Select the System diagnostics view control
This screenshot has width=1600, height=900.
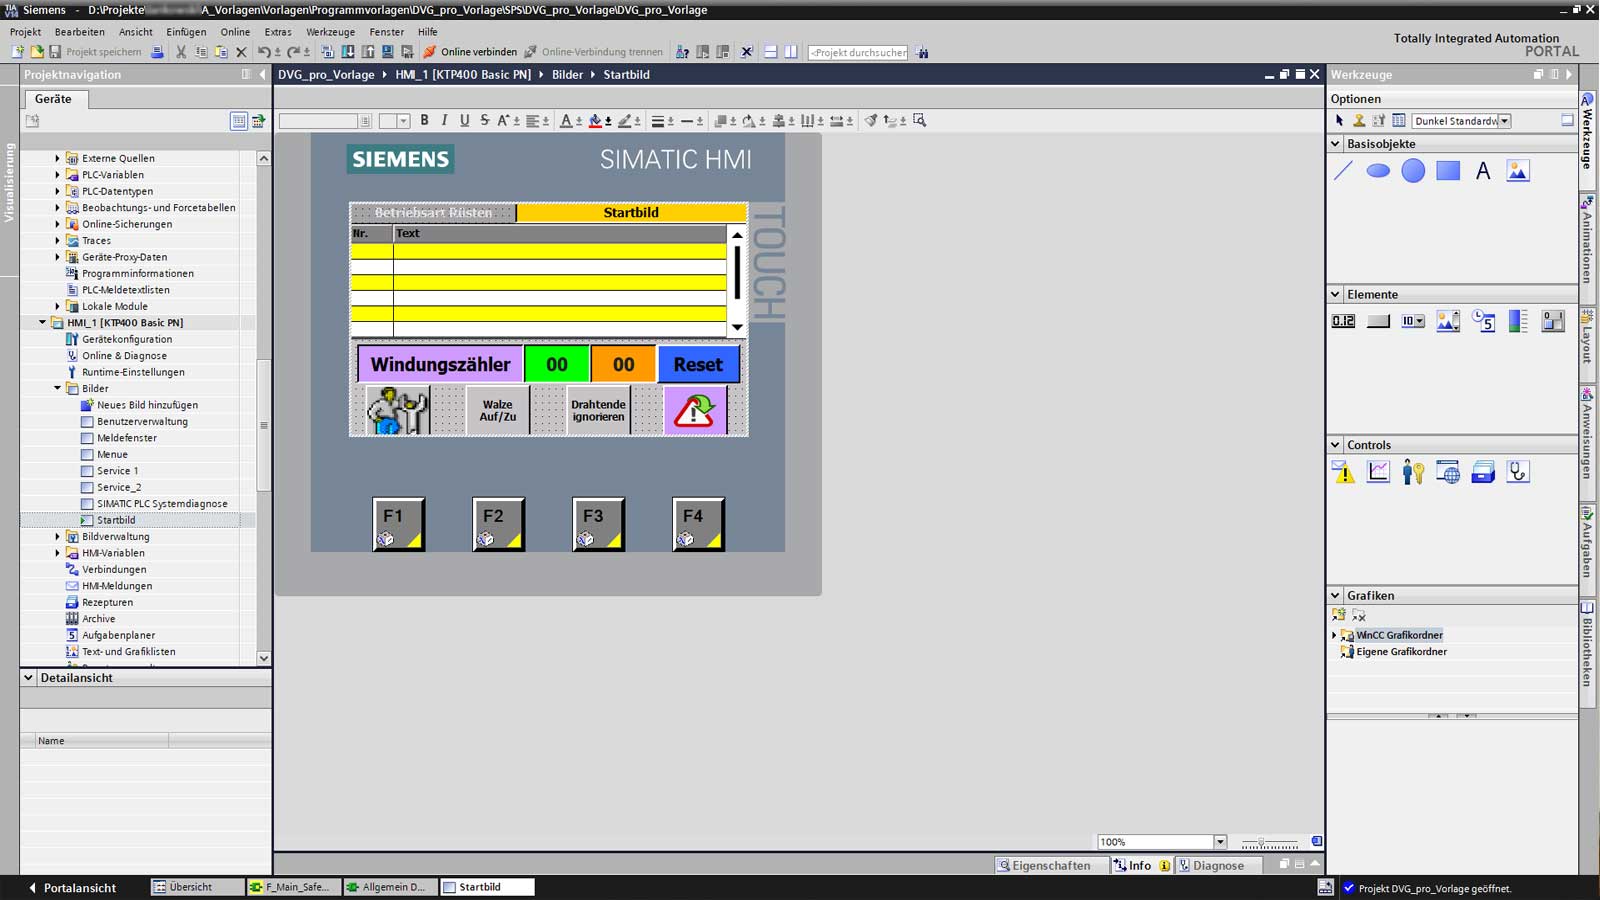[x=1518, y=472]
